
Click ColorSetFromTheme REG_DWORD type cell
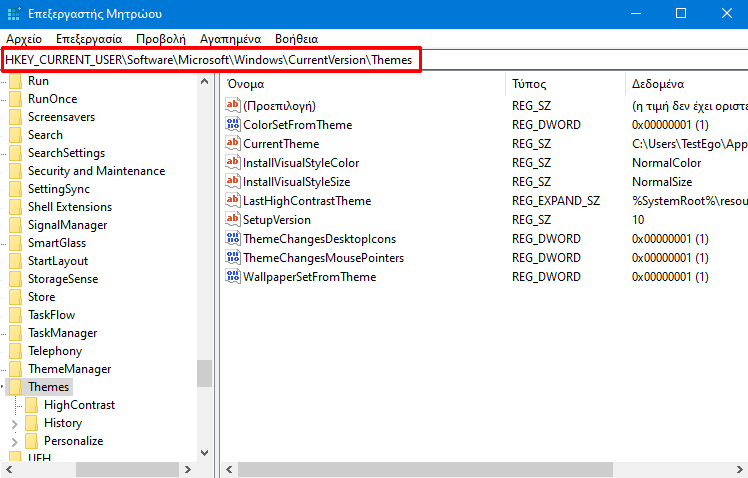546,125
